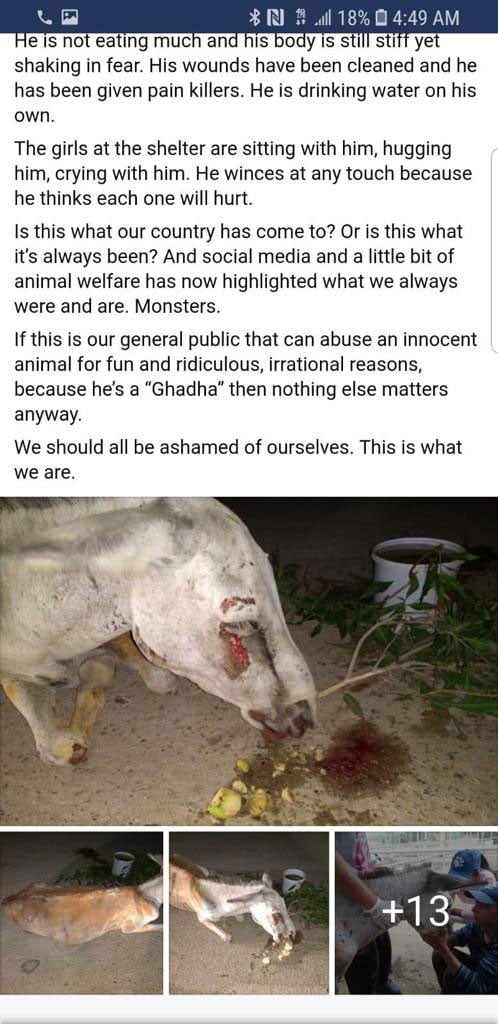Open the middle thumbnail with donkey and cup
The height and width of the screenshot is (1024, 498).
[249, 912]
